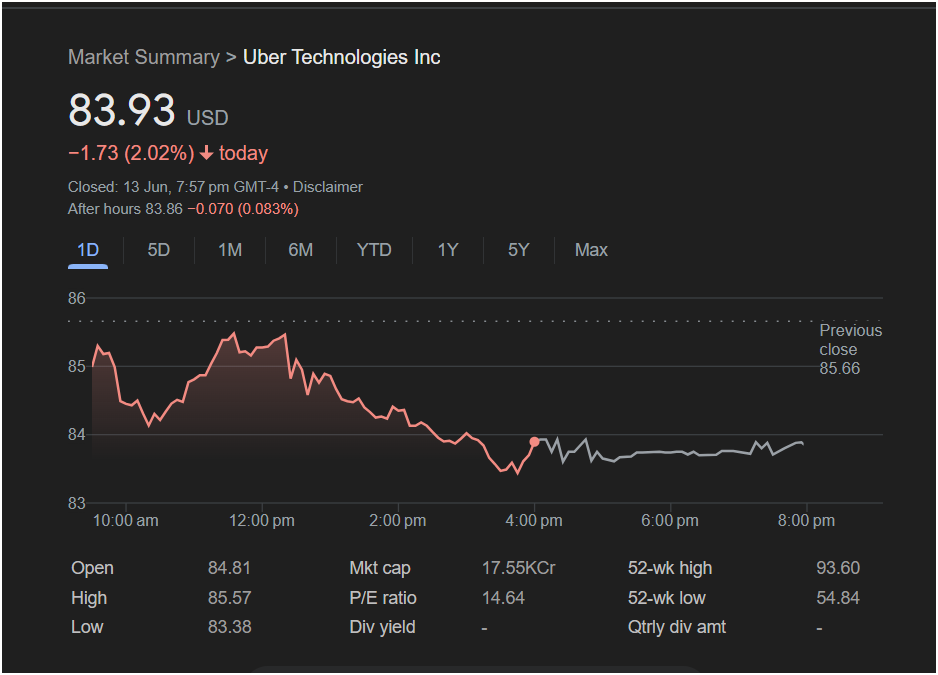Screen dimensions: 938x675
Task: Click the Mkt cap label
Action: tap(380, 568)
